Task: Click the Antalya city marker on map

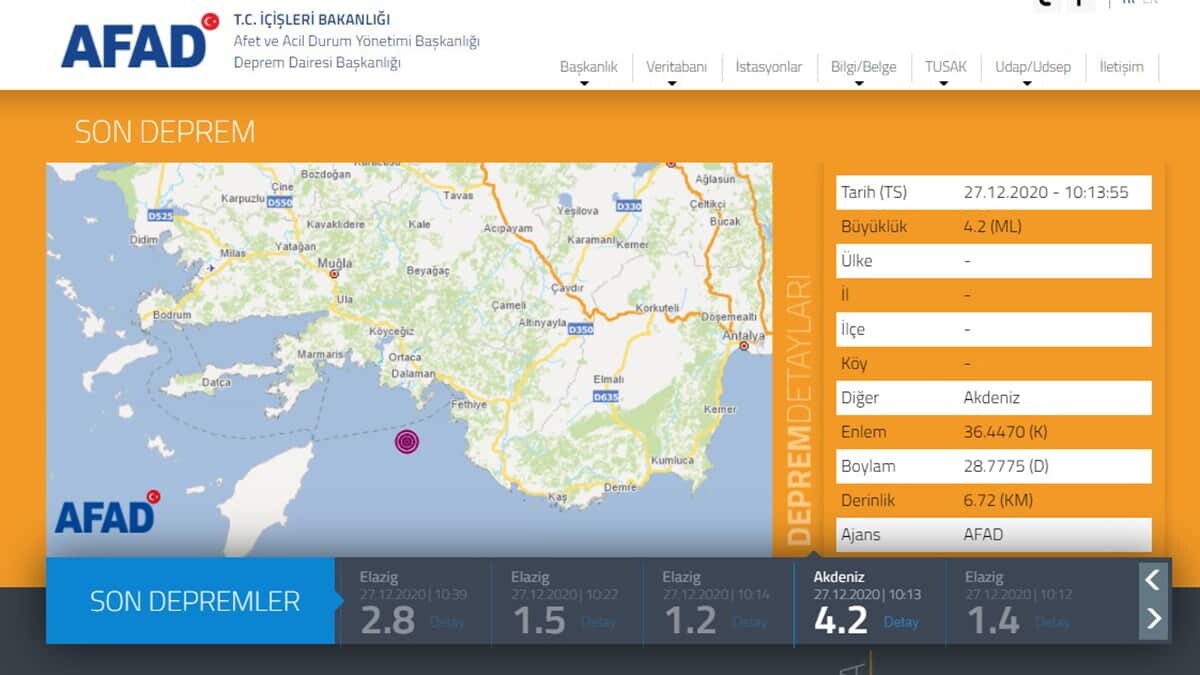Action: [744, 346]
